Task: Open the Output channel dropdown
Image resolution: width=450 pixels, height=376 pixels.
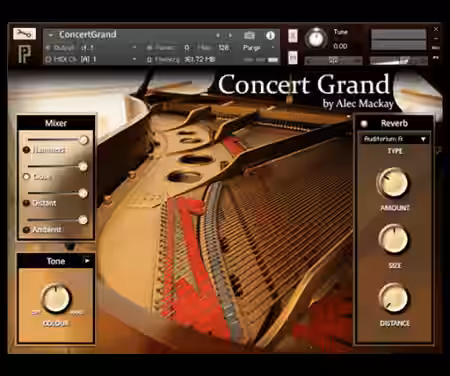Action: [134, 48]
